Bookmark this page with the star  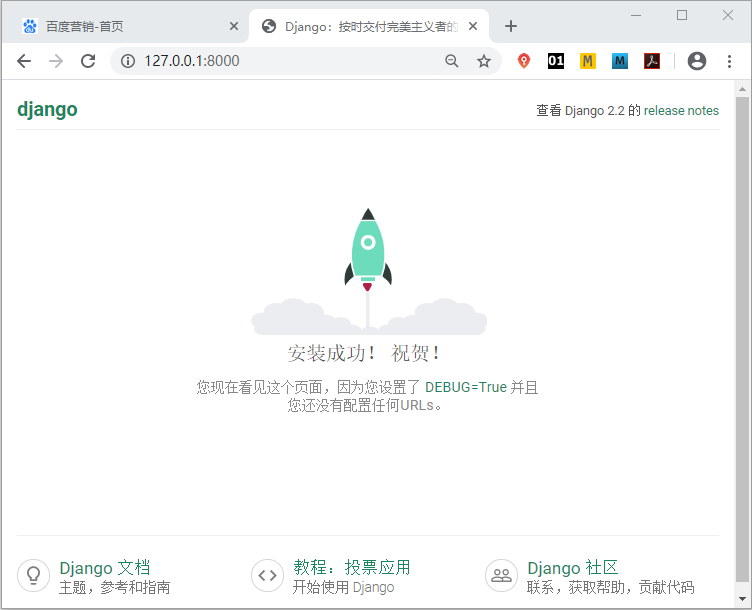pos(484,61)
